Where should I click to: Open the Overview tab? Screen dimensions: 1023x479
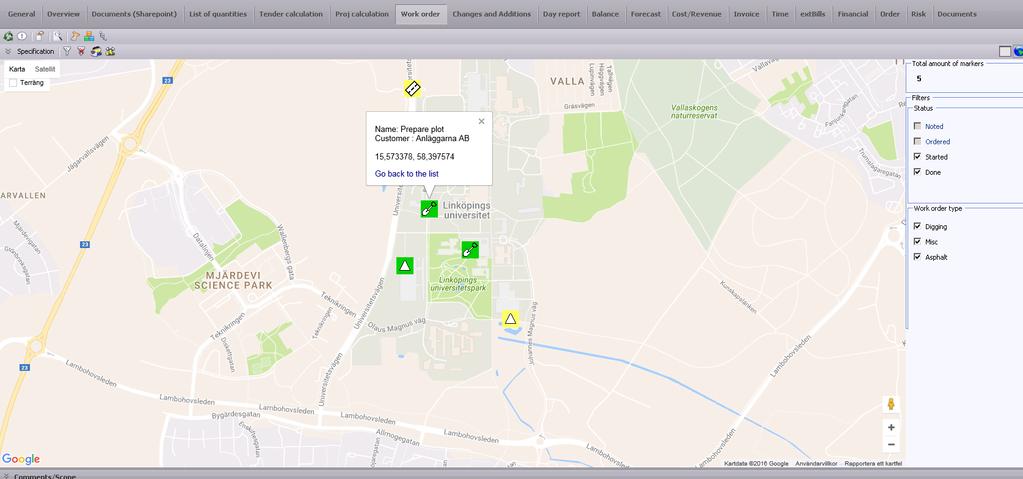pyautogui.click(x=63, y=14)
